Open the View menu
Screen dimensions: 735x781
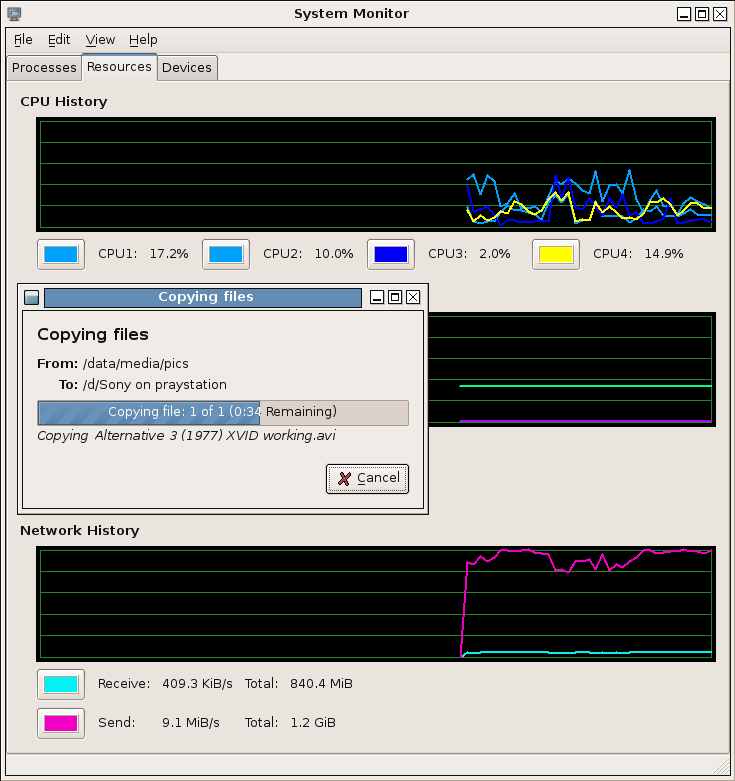click(100, 40)
